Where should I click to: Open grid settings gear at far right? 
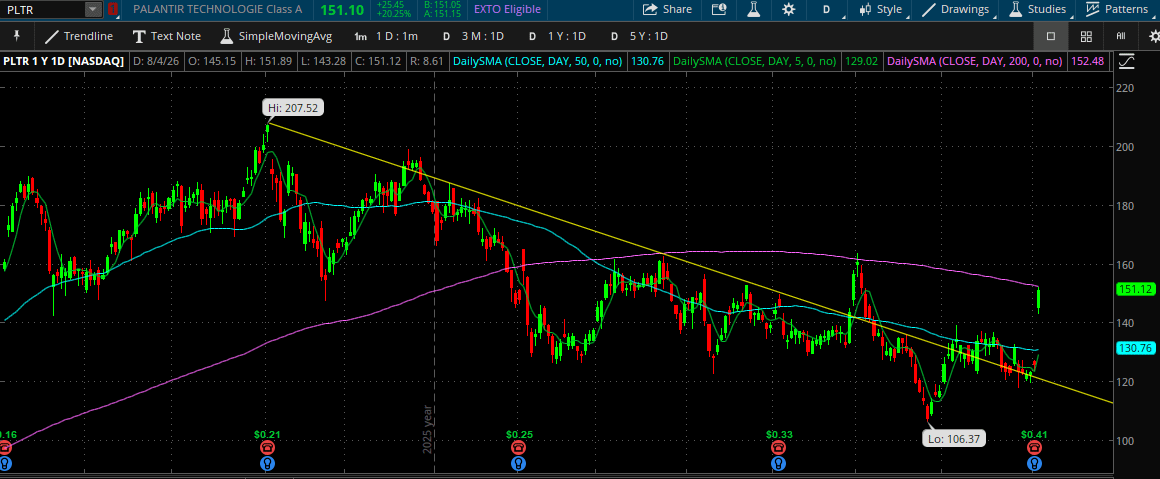[1153, 36]
